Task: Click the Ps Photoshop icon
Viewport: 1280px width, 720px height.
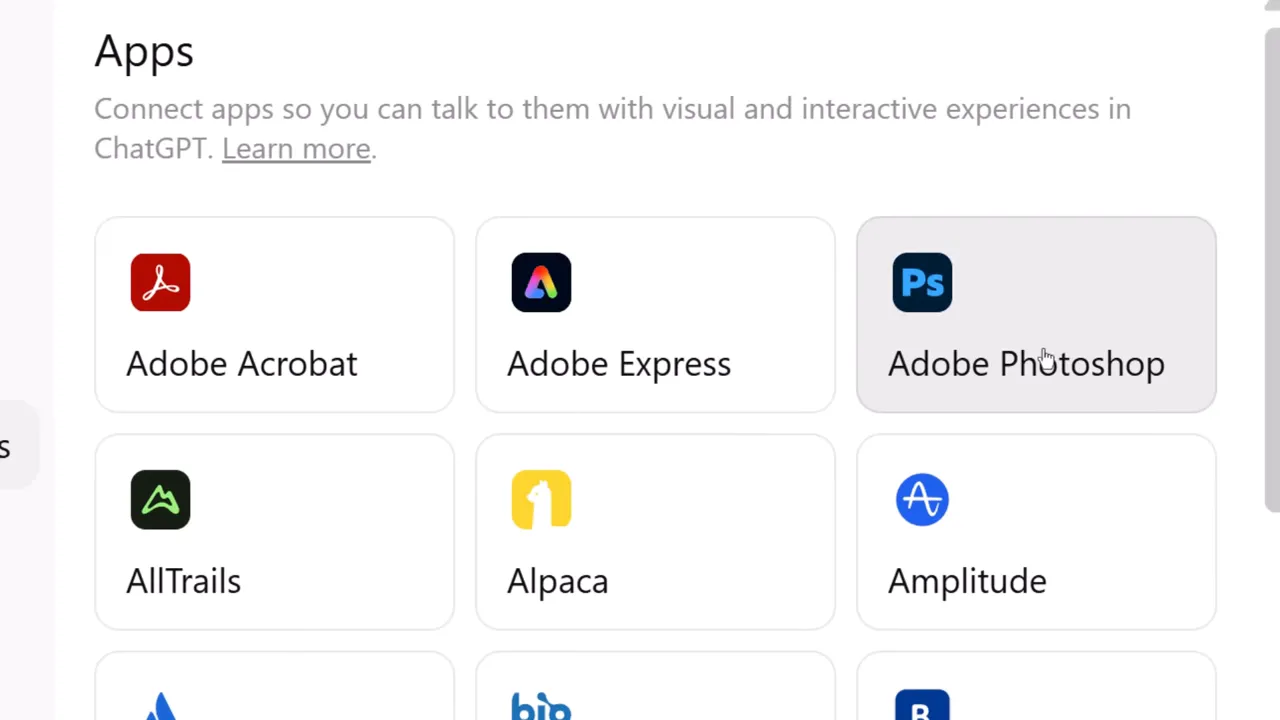Action: [x=922, y=282]
